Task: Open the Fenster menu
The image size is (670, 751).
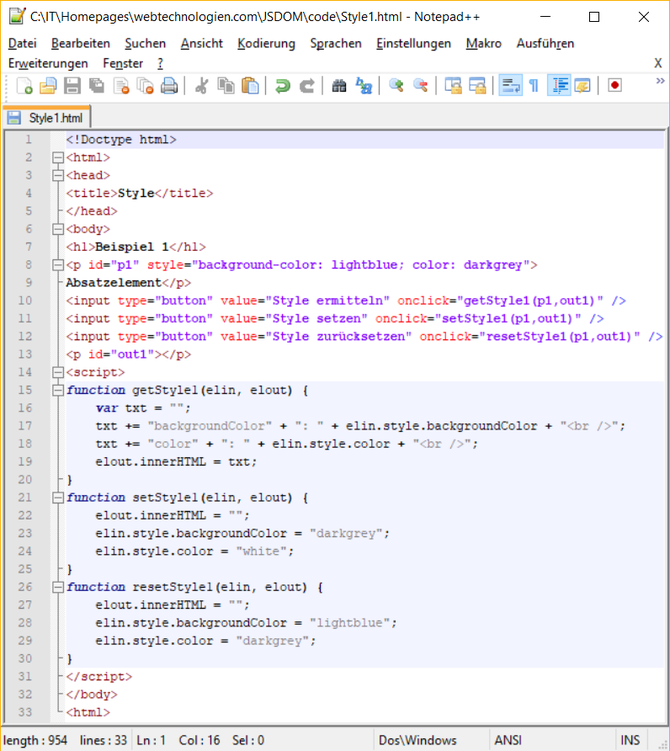Action: tap(123, 63)
